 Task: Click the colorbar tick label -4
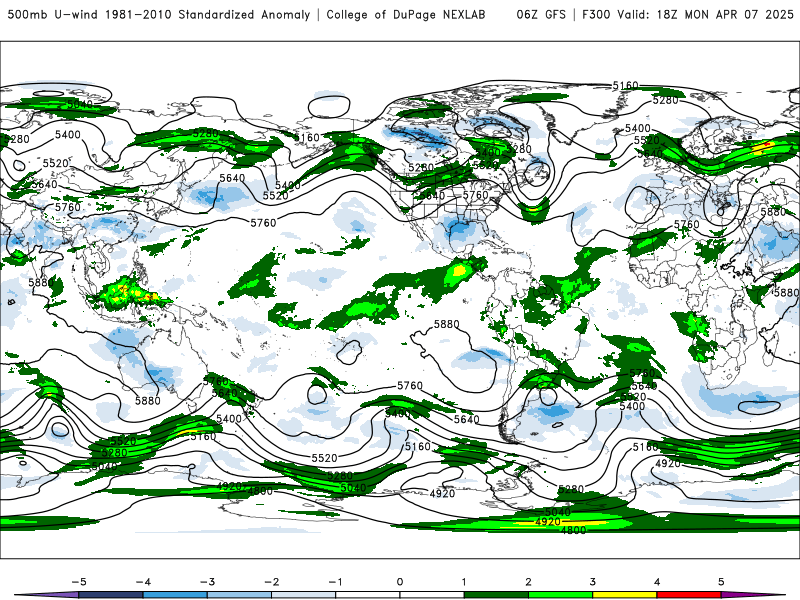click(143, 582)
